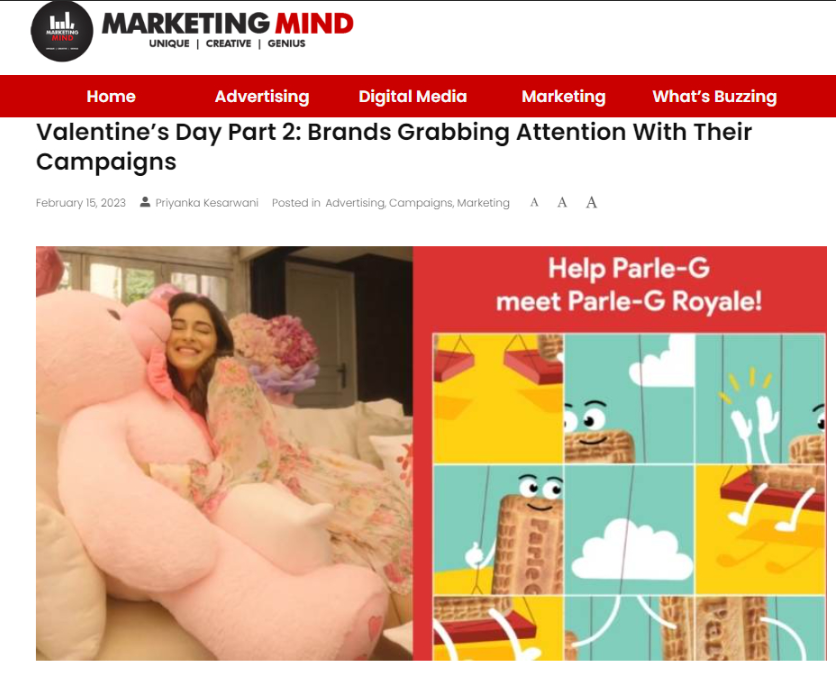
Task: Click the Marketing category link under title
Action: (x=483, y=203)
